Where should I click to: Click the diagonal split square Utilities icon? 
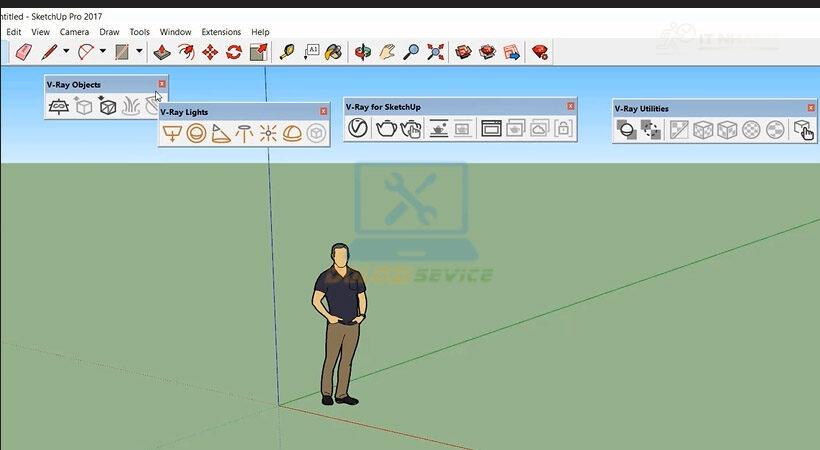coord(679,130)
